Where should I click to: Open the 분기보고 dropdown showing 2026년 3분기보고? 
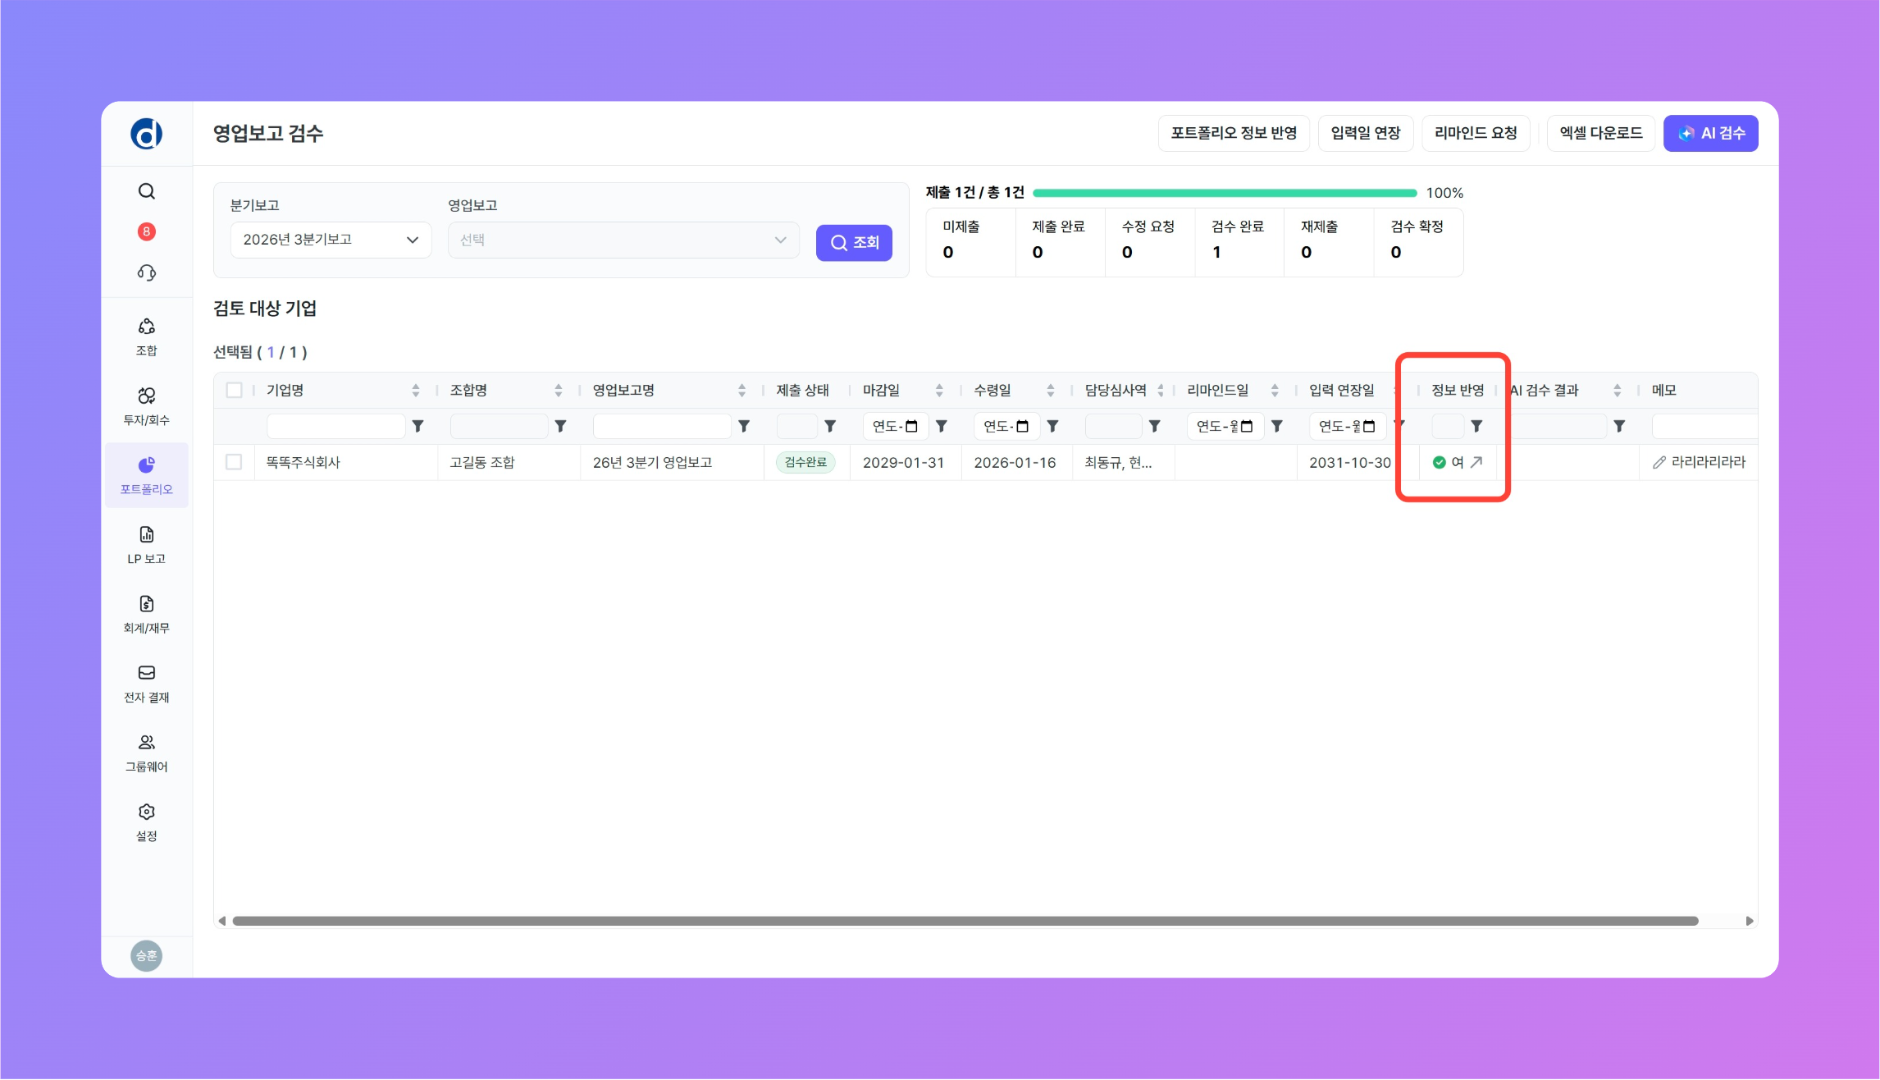pyautogui.click(x=331, y=240)
